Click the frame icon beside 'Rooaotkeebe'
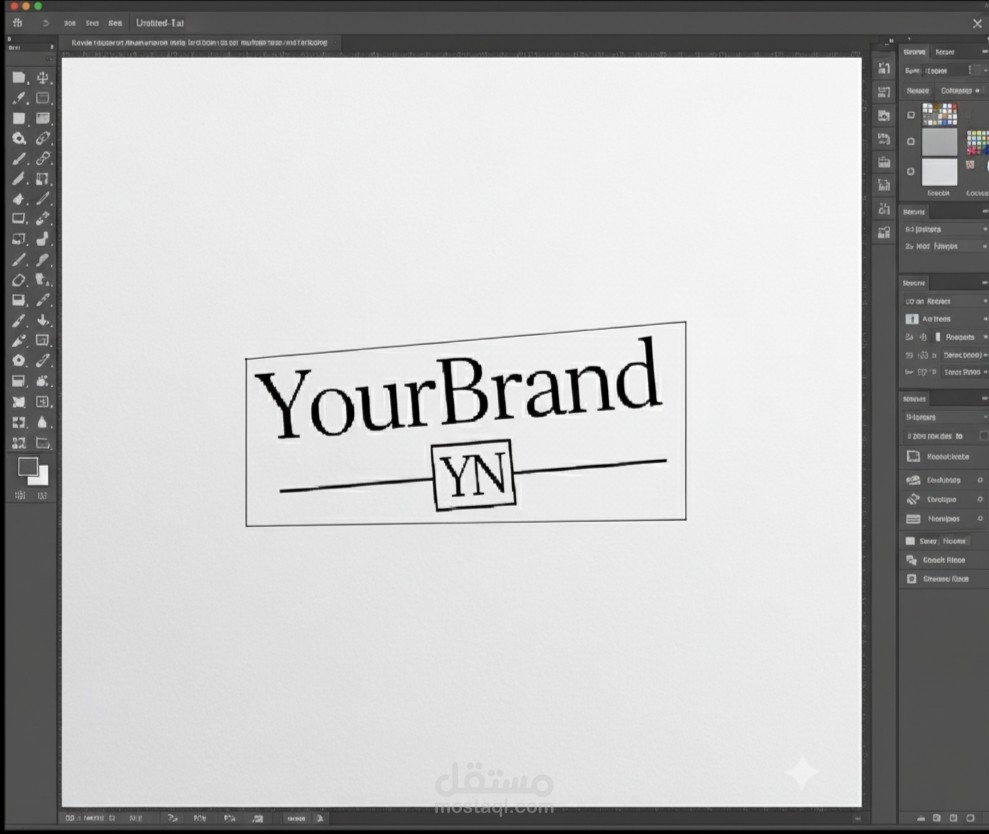Image resolution: width=989 pixels, height=834 pixels. pos(913,456)
